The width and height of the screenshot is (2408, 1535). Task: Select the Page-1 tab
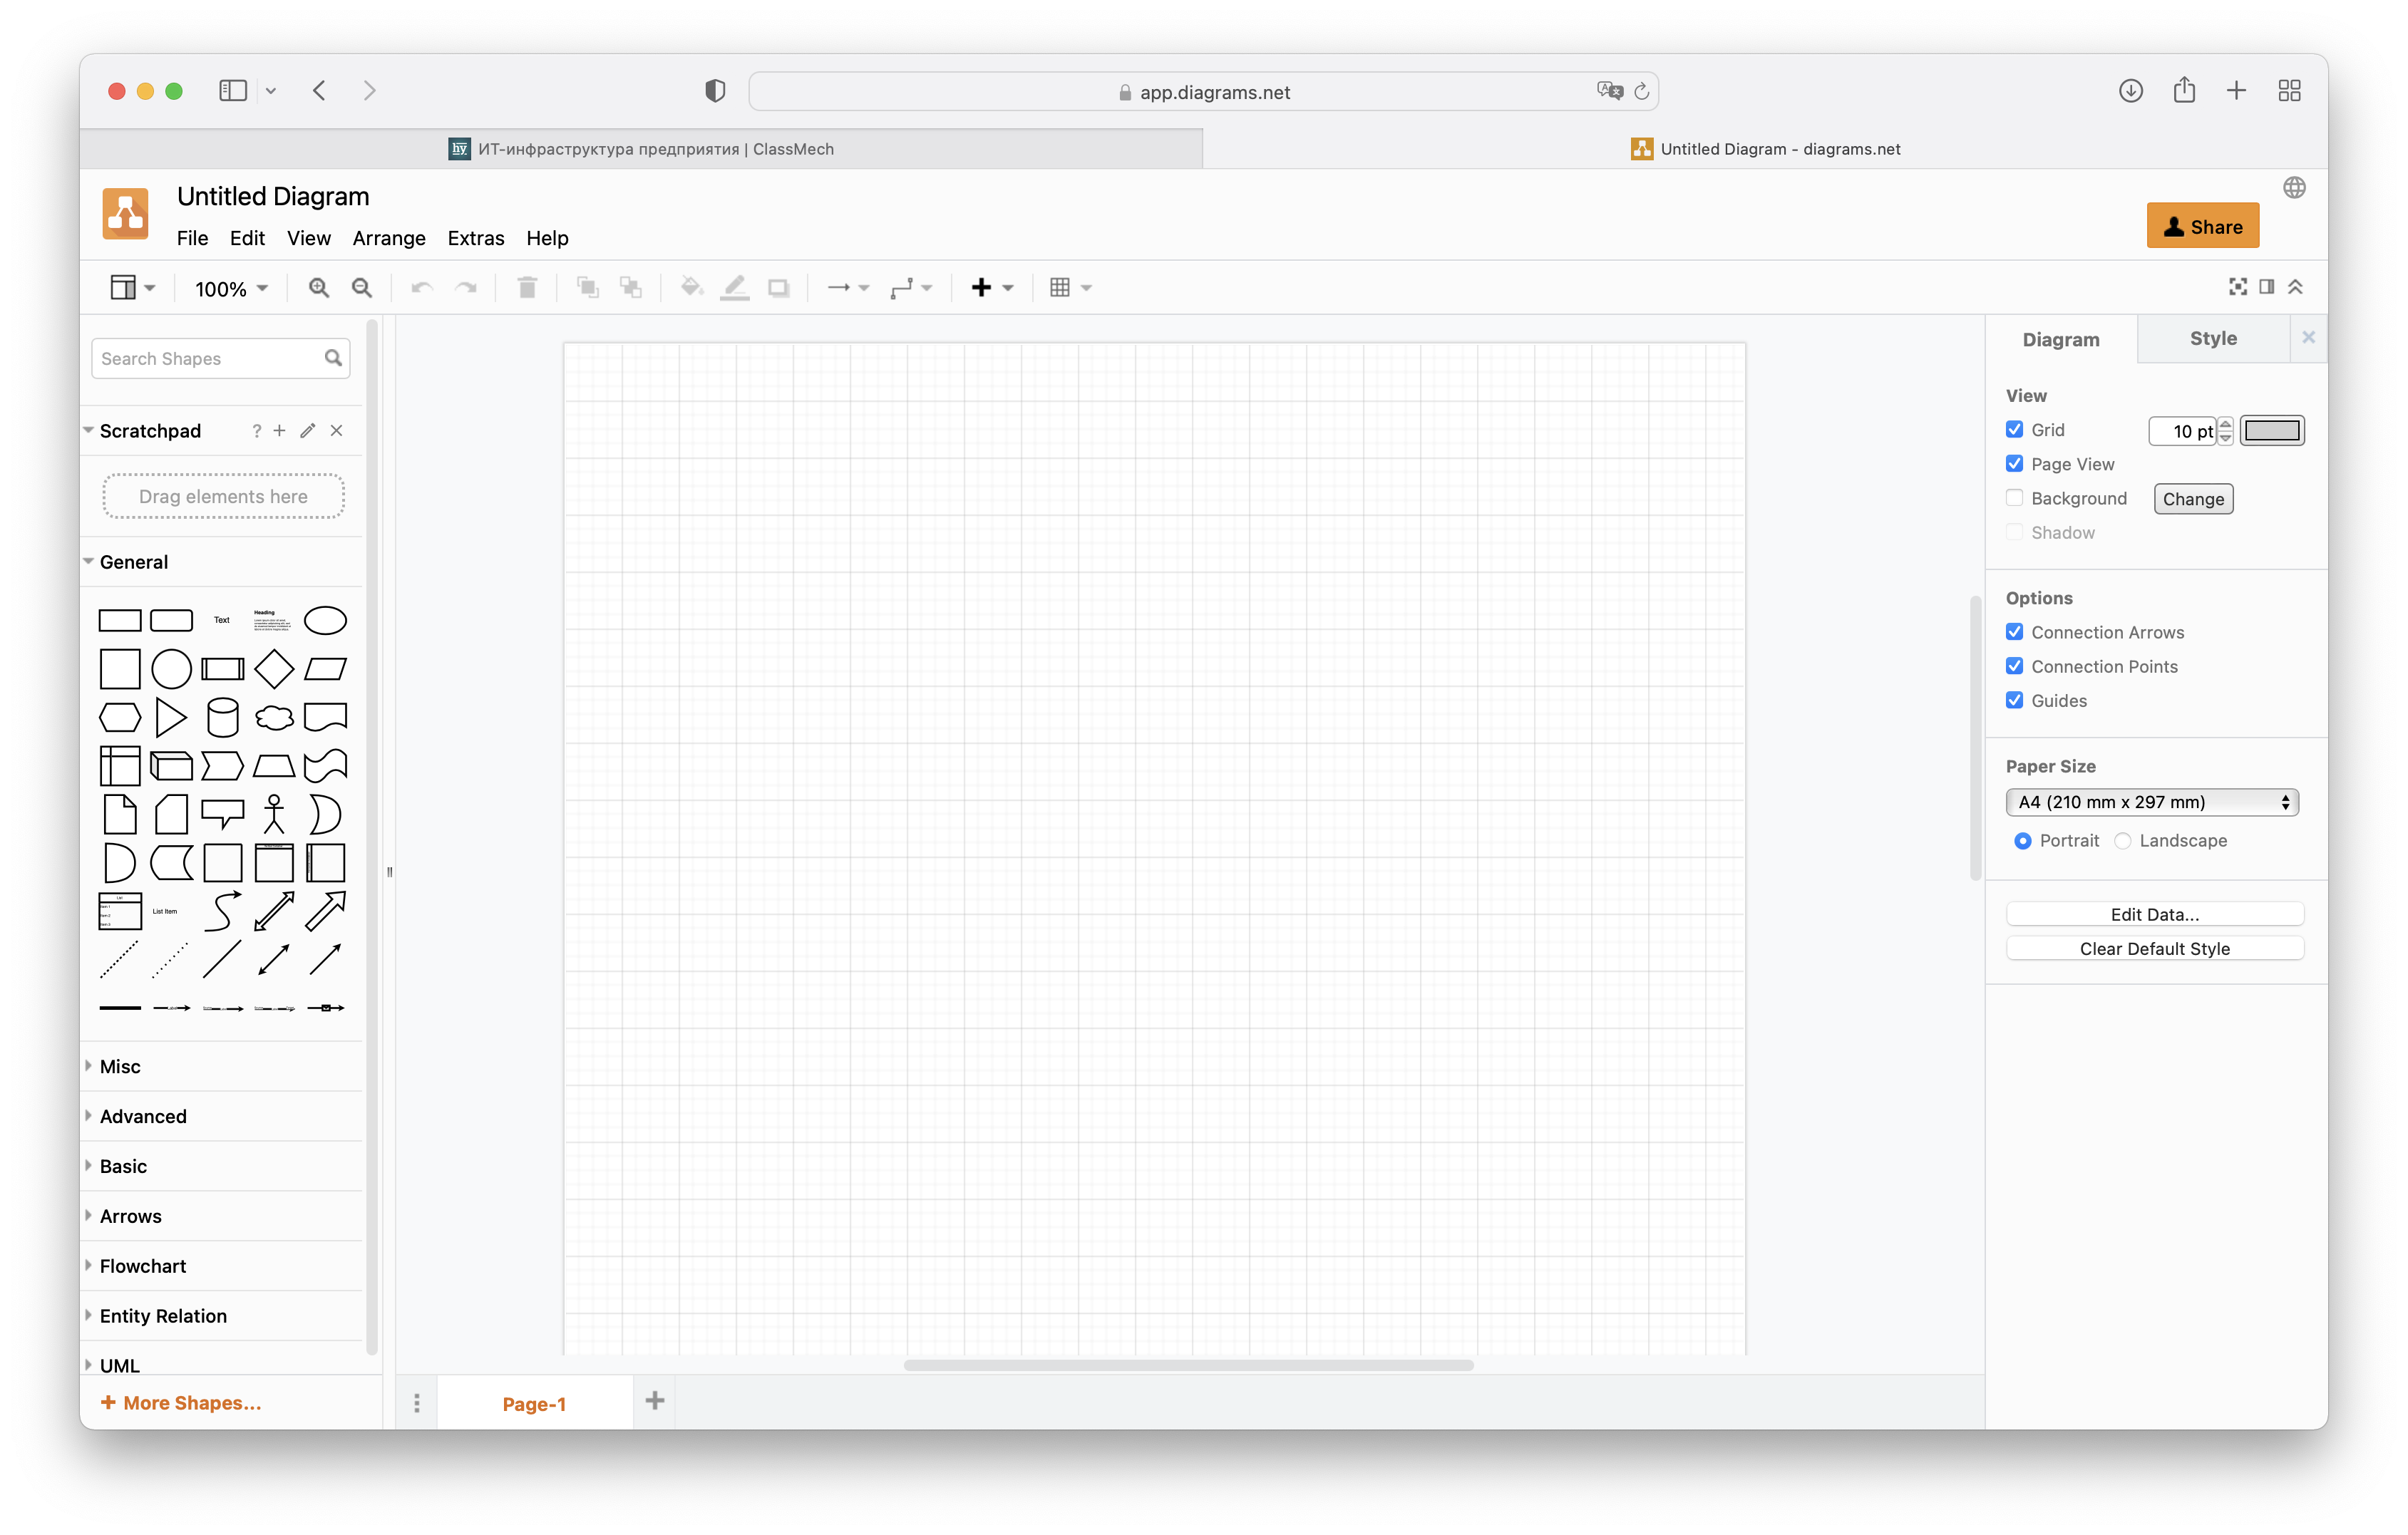click(x=534, y=1404)
